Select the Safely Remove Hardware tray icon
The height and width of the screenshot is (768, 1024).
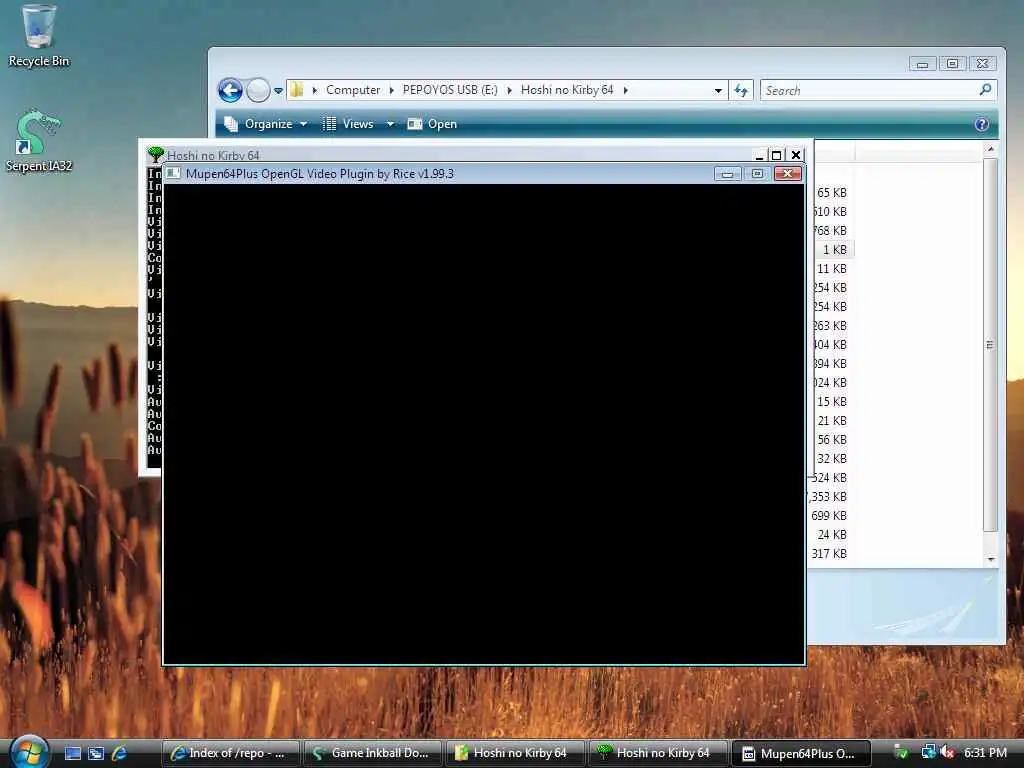[x=902, y=752]
